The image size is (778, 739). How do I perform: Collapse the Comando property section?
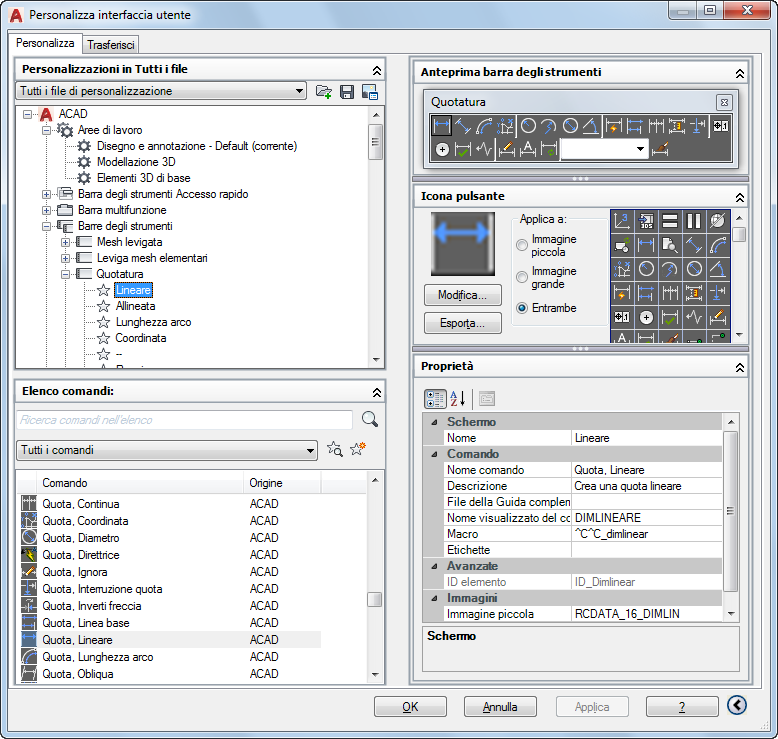click(x=435, y=454)
